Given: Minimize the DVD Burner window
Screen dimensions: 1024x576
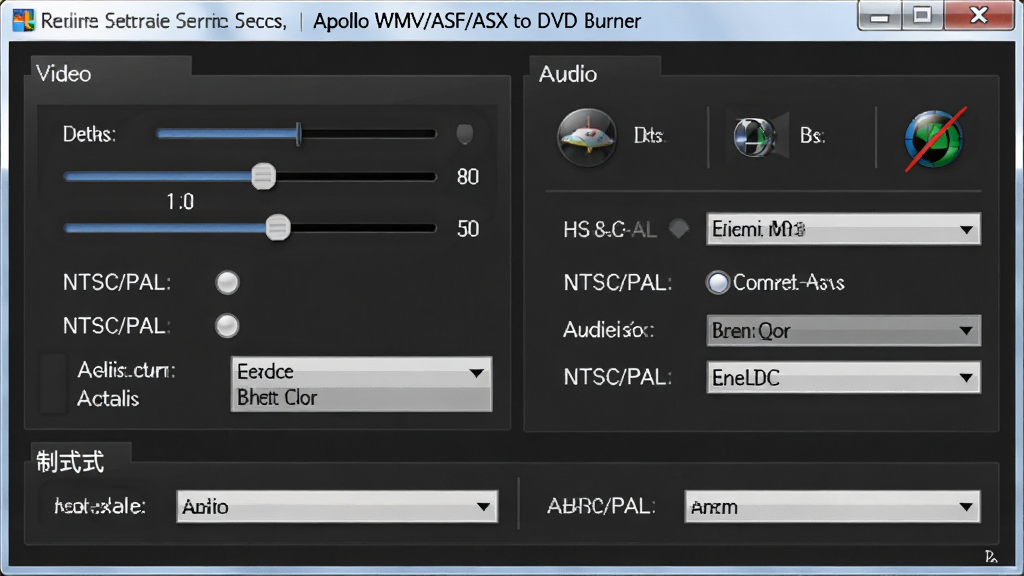Looking at the screenshot, I should tap(880, 16).
